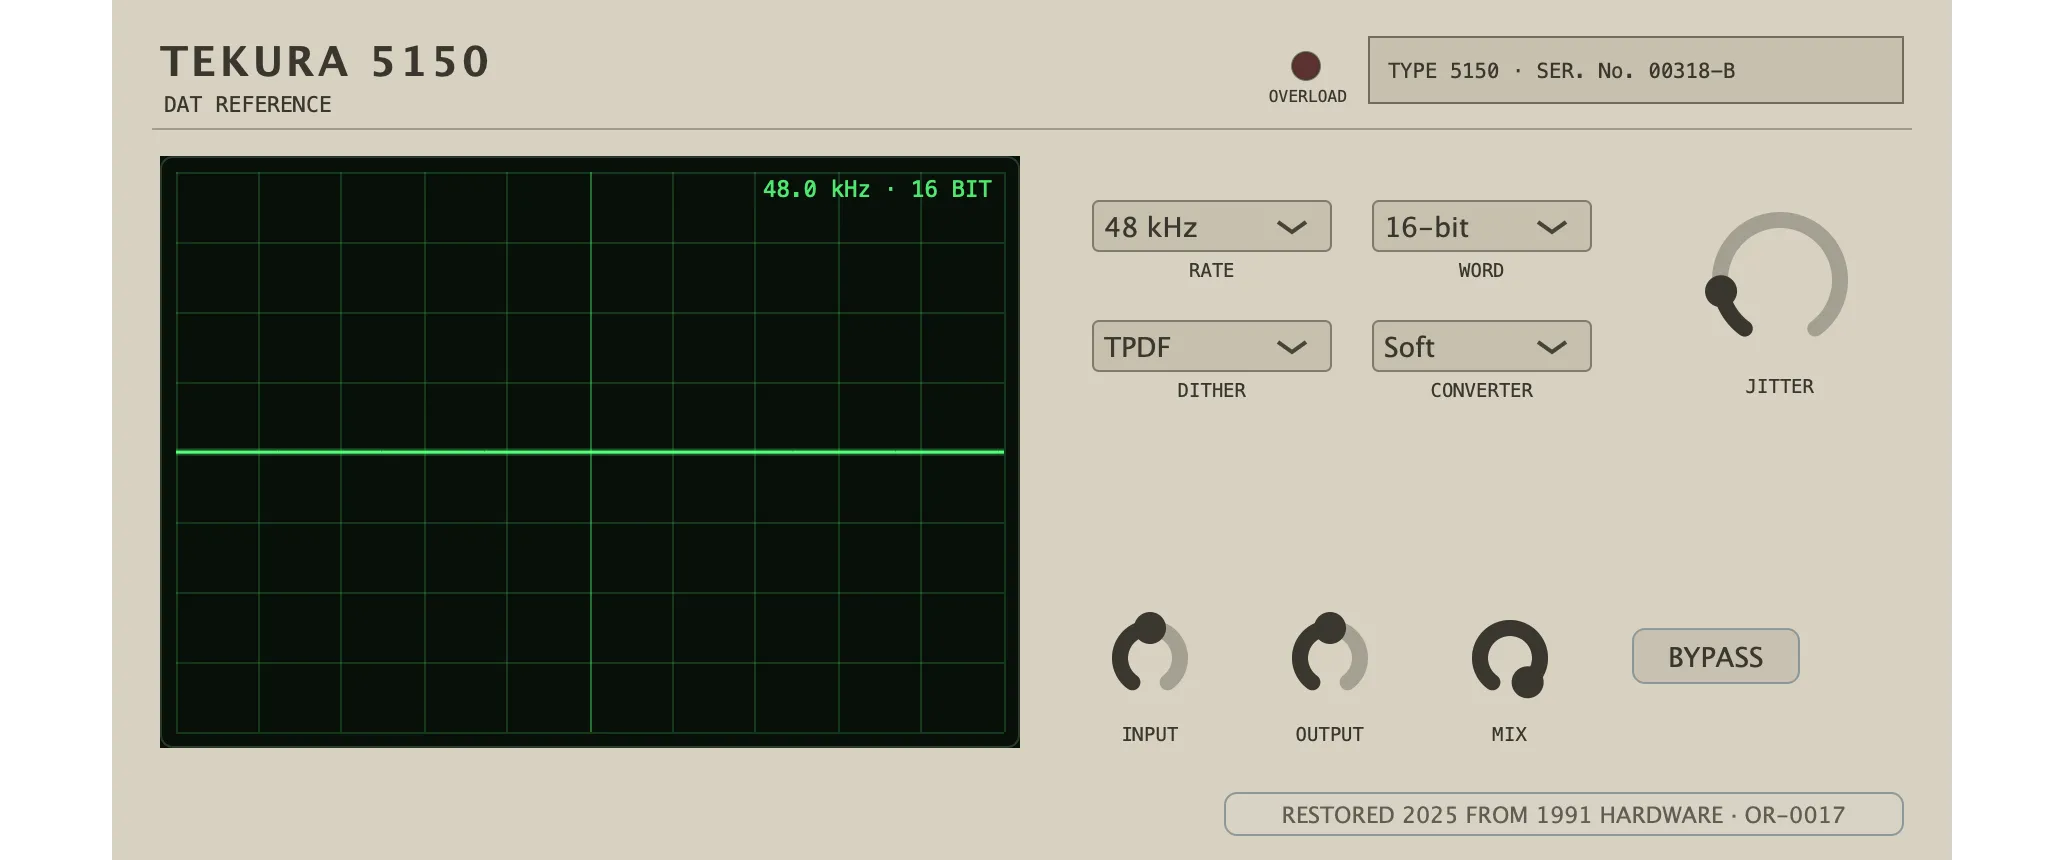
Task: Click the MIX label text
Action: (x=1509, y=734)
